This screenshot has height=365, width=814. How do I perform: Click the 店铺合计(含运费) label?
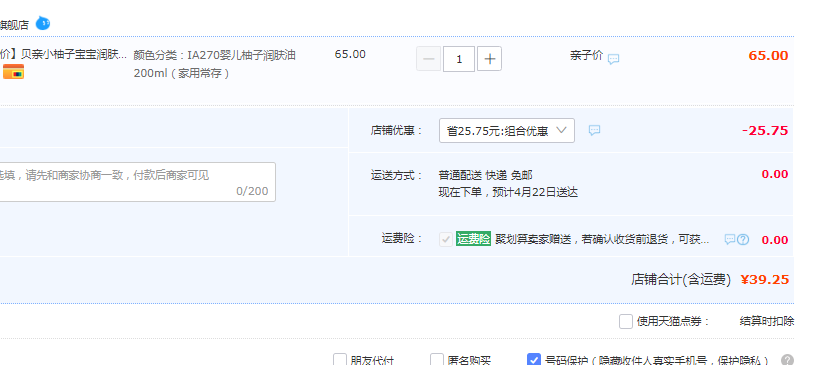[x=681, y=280]
